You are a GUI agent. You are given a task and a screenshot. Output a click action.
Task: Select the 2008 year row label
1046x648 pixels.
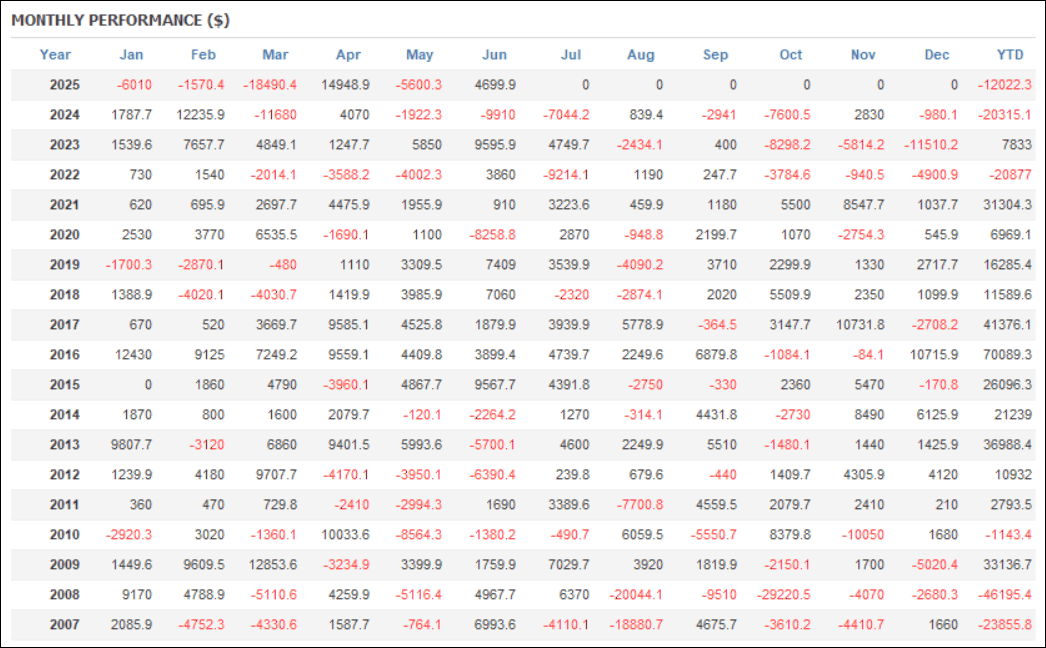click(65, 595)
